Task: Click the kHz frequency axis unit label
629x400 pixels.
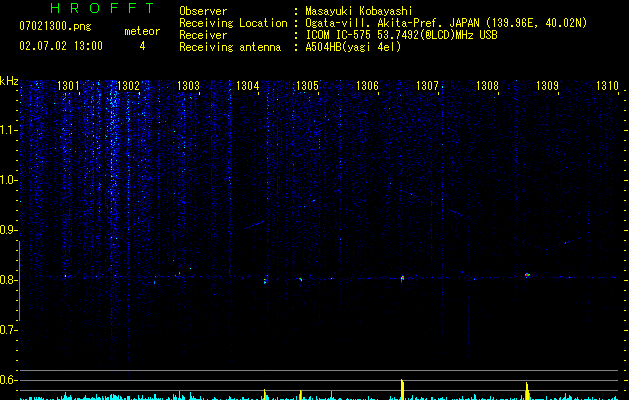Action: click(x=9, y=81)
